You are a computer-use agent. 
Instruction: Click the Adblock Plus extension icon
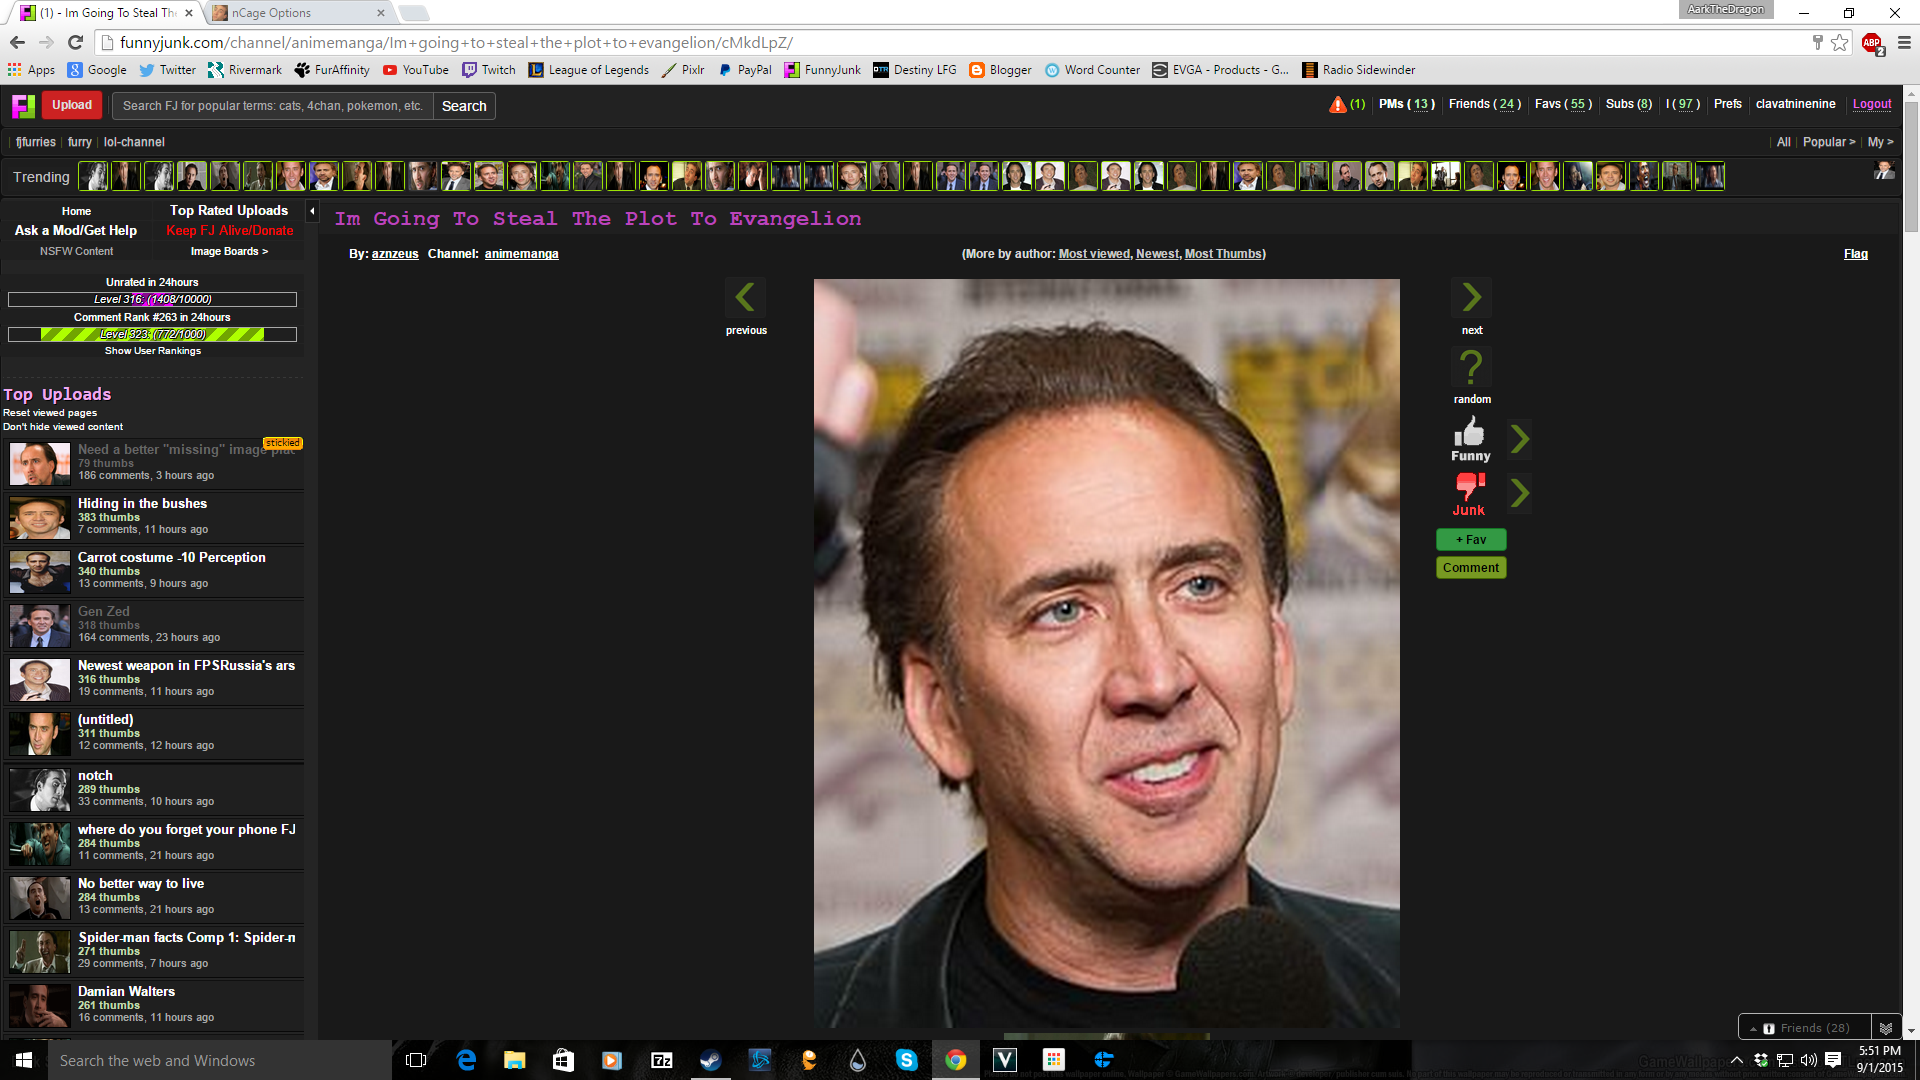(x=1871, y=43)
